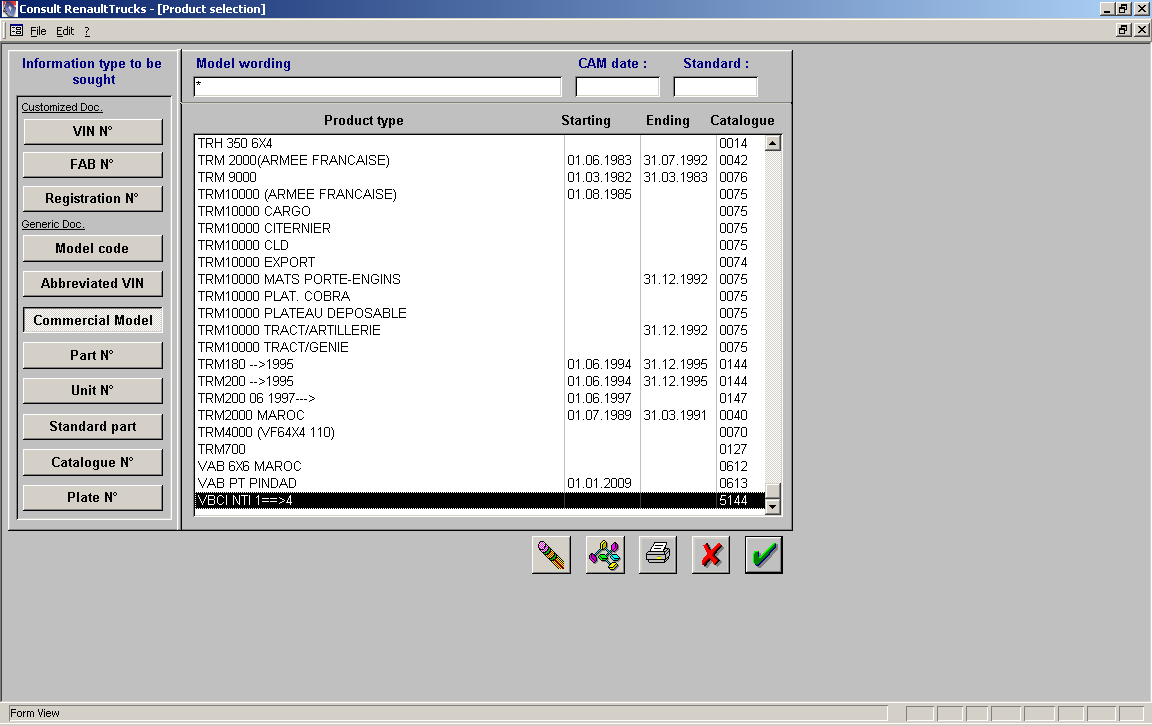This screenshot has width=1152, height=726.
Task: Click starting date 01.01.2009
Action: (600, 483)
